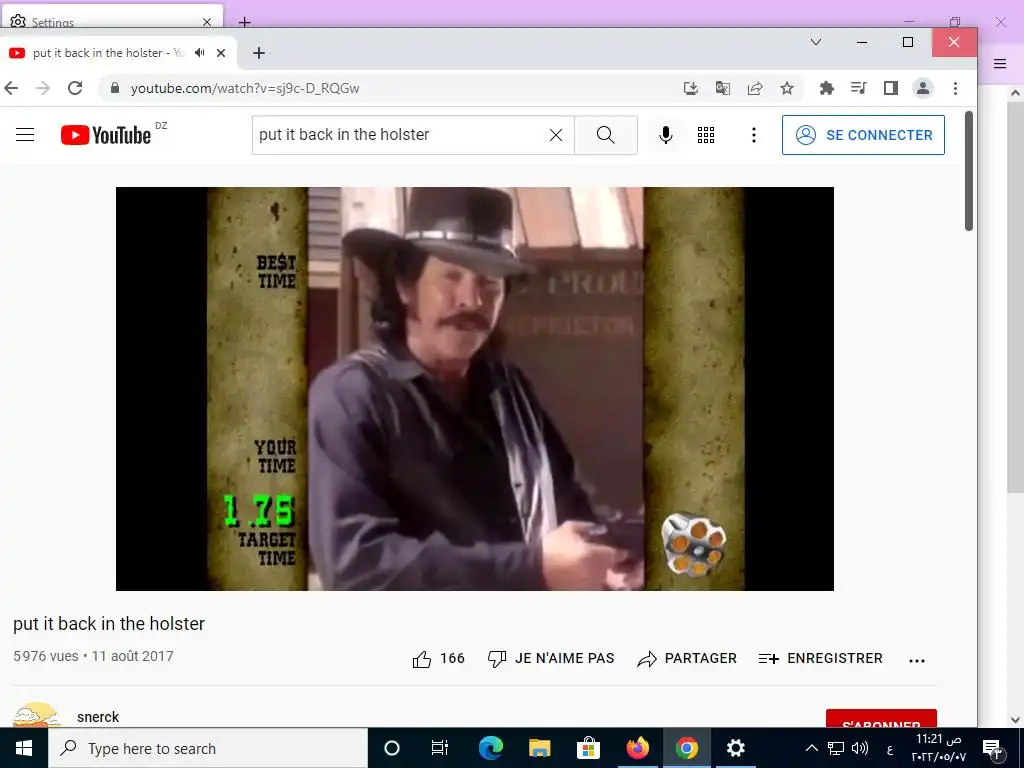Close the put it back in the holster tab
Screen dimensions: 1024x768
click(221, 53)
